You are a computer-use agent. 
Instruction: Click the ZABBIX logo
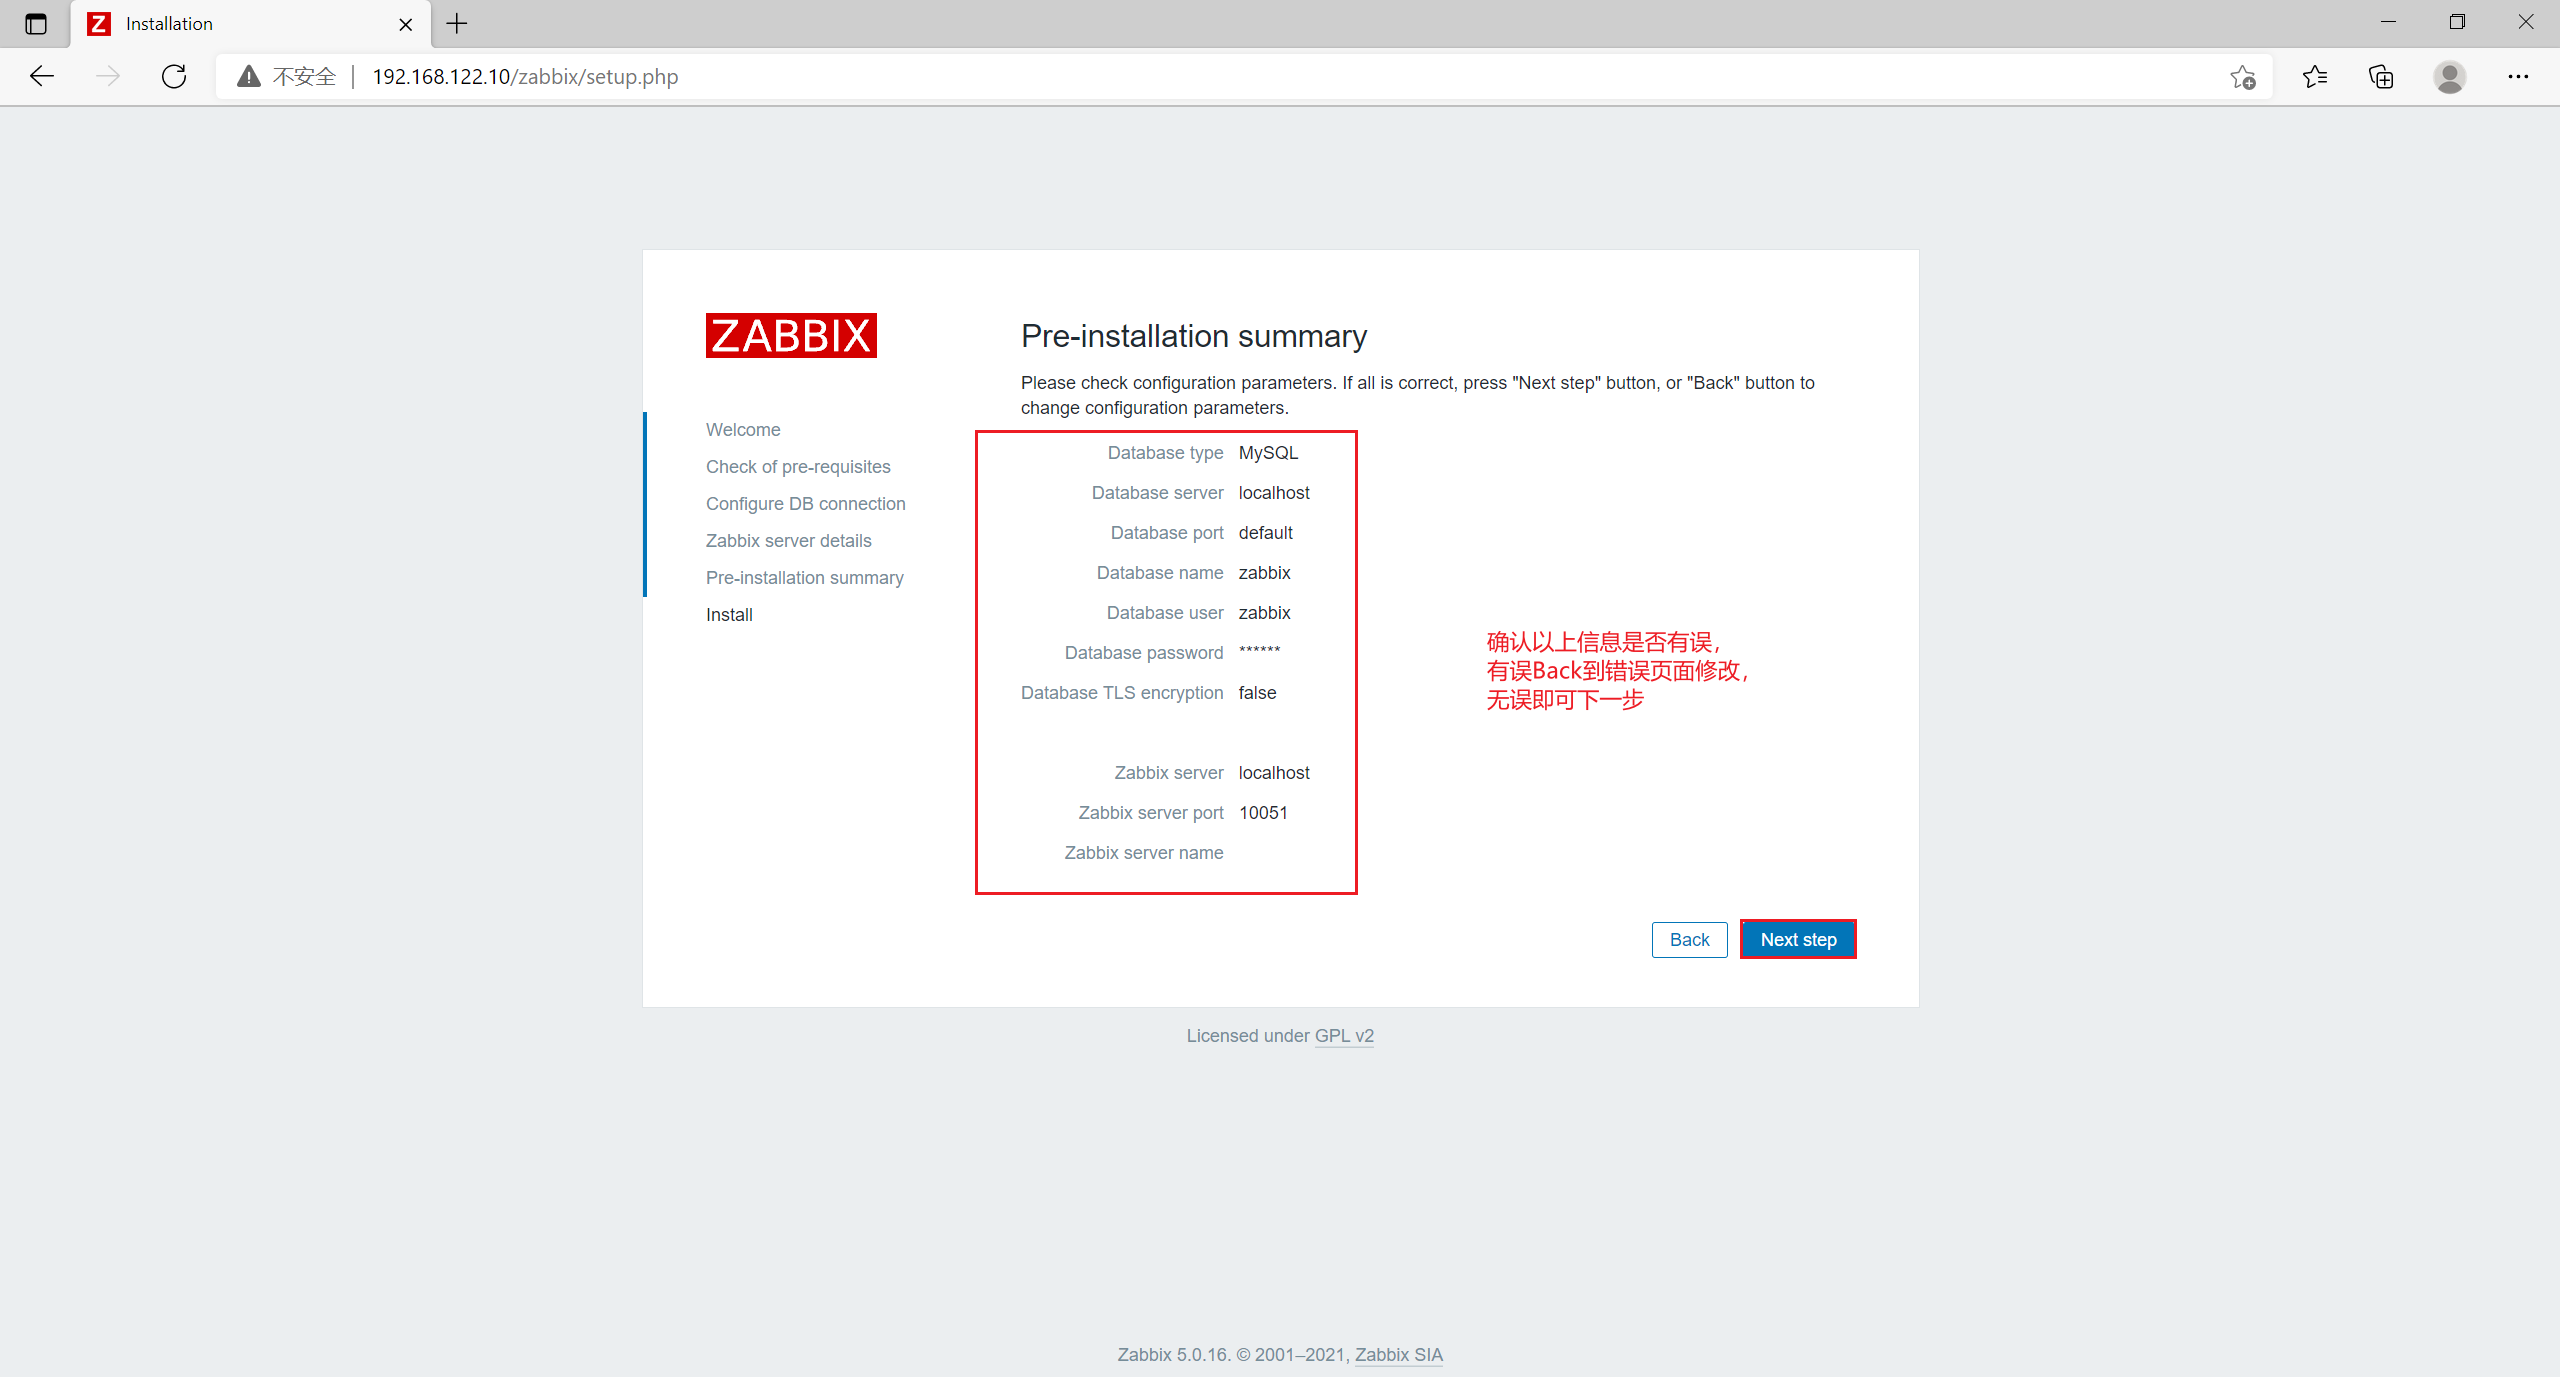[791, 335]
